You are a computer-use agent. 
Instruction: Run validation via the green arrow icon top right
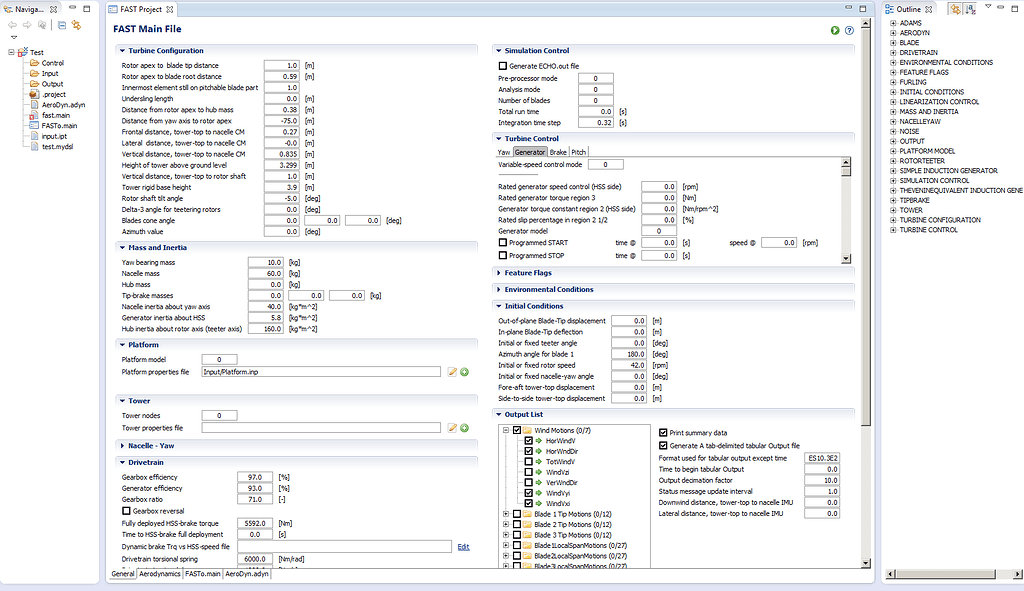[x=835, y=30]
